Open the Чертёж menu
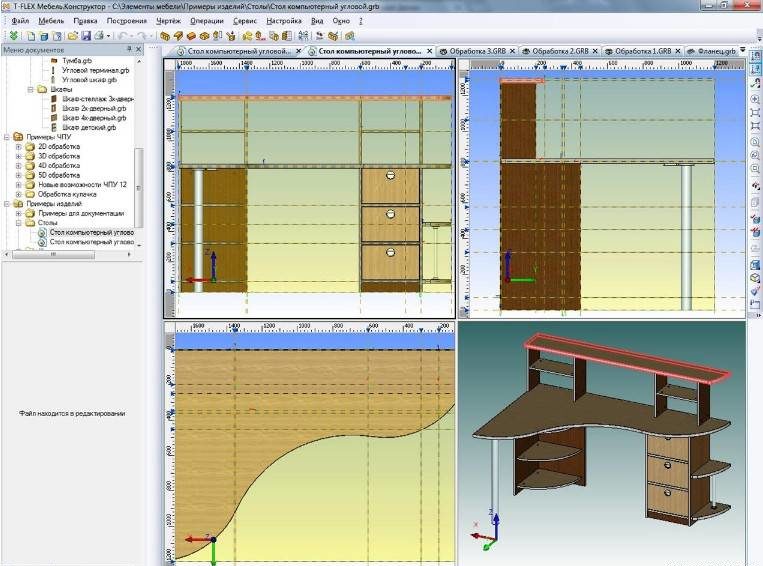The image size is (763, 566). pyautogui.click(x=168, y=21)
